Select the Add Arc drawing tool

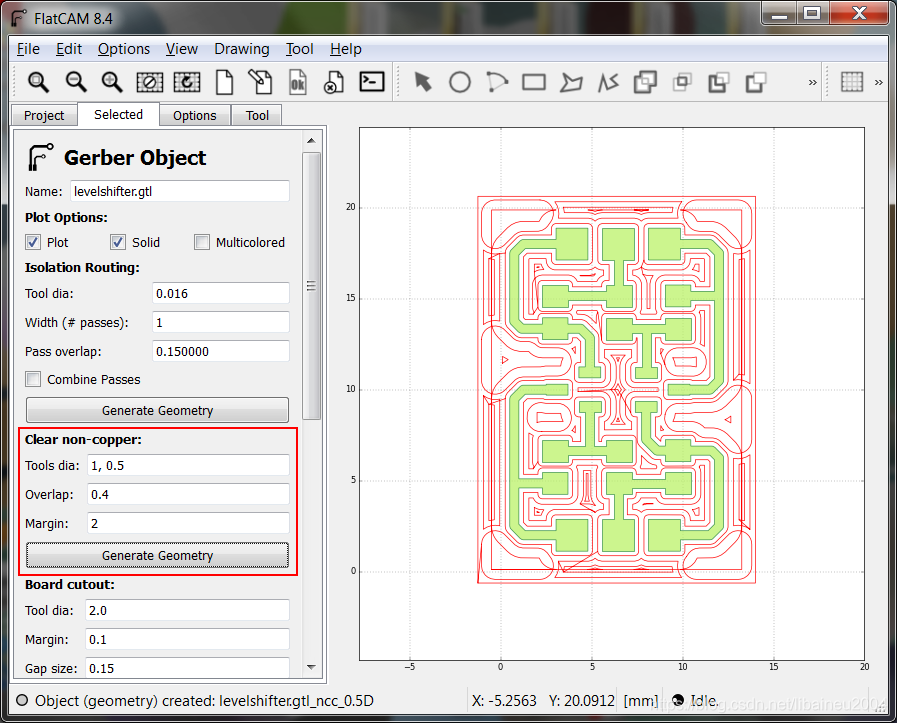(497, 82)
